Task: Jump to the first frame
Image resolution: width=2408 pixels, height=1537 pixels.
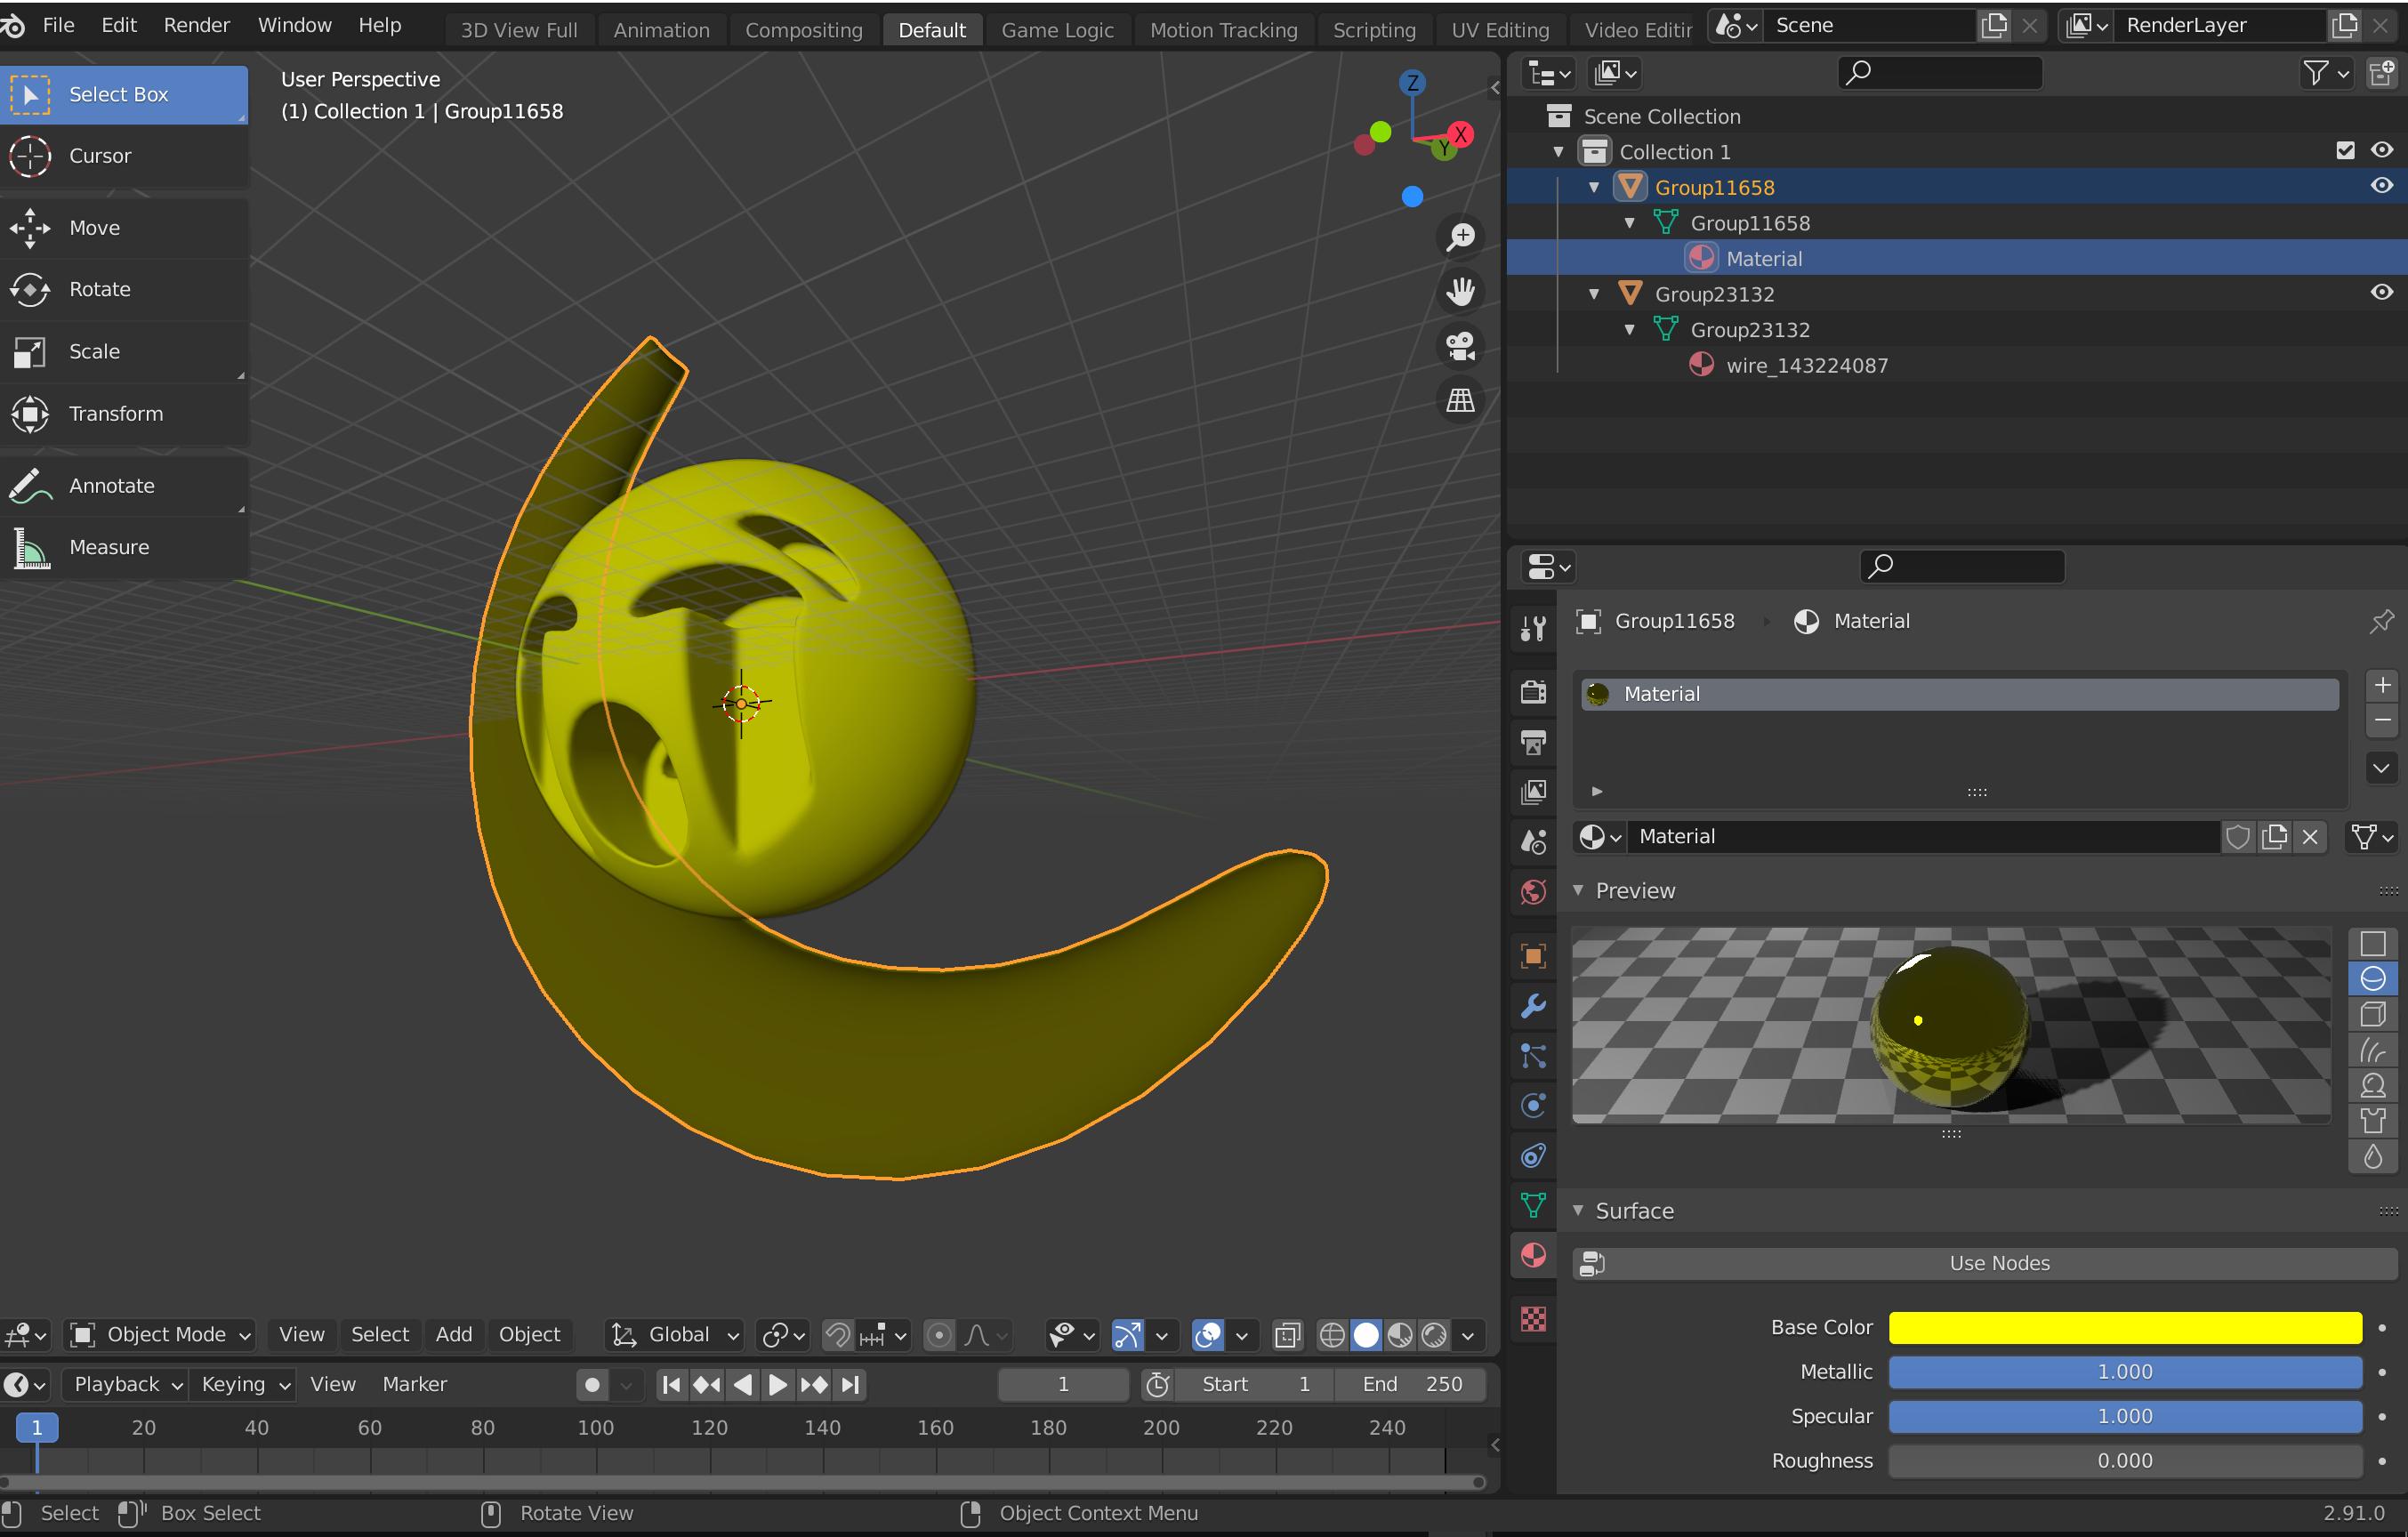Action: pyautogui.click(x=672, y=1385)
